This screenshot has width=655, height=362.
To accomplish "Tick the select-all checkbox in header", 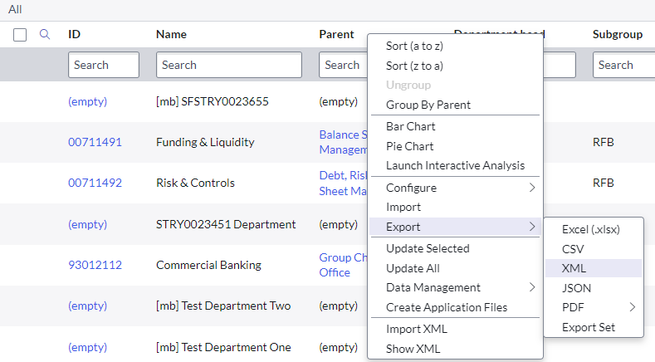I will (x=20, y=35).
